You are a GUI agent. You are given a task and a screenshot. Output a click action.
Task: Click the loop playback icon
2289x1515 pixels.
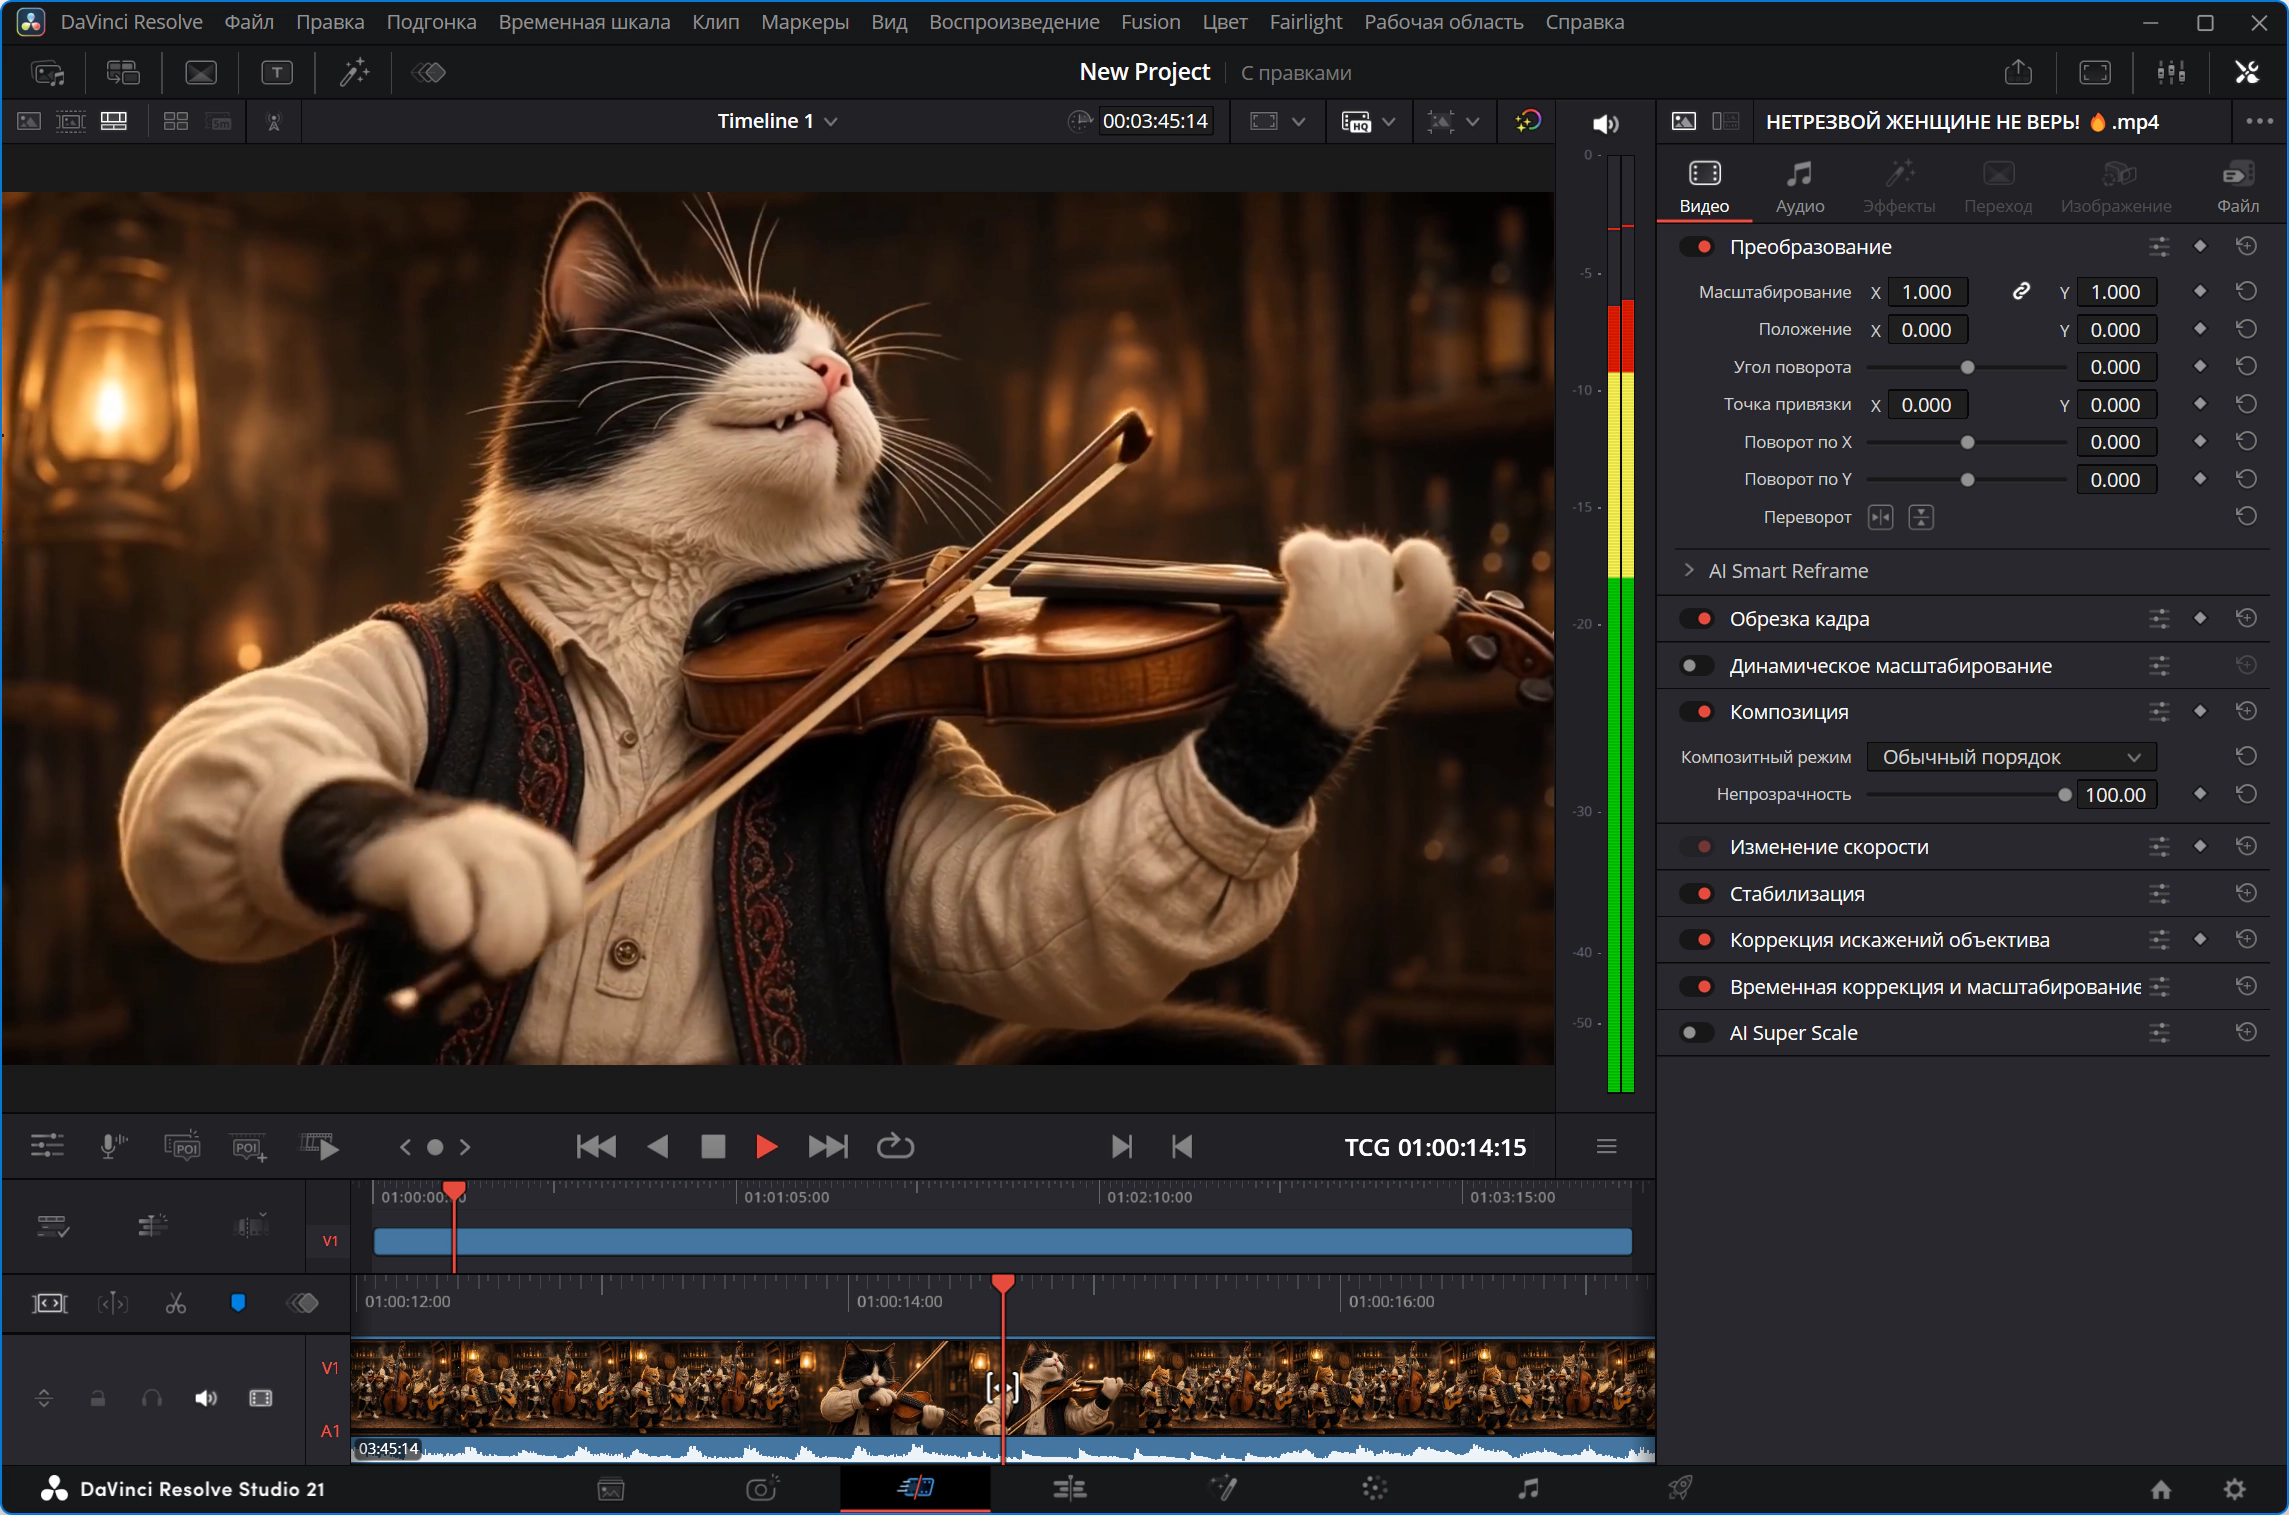tap(895, 1146)
